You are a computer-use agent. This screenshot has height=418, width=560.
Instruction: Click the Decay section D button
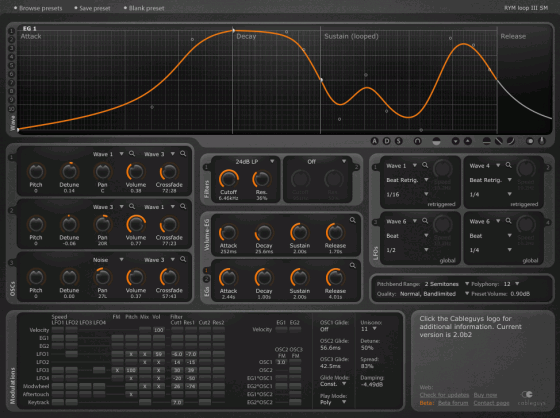[x=386, y=141]
